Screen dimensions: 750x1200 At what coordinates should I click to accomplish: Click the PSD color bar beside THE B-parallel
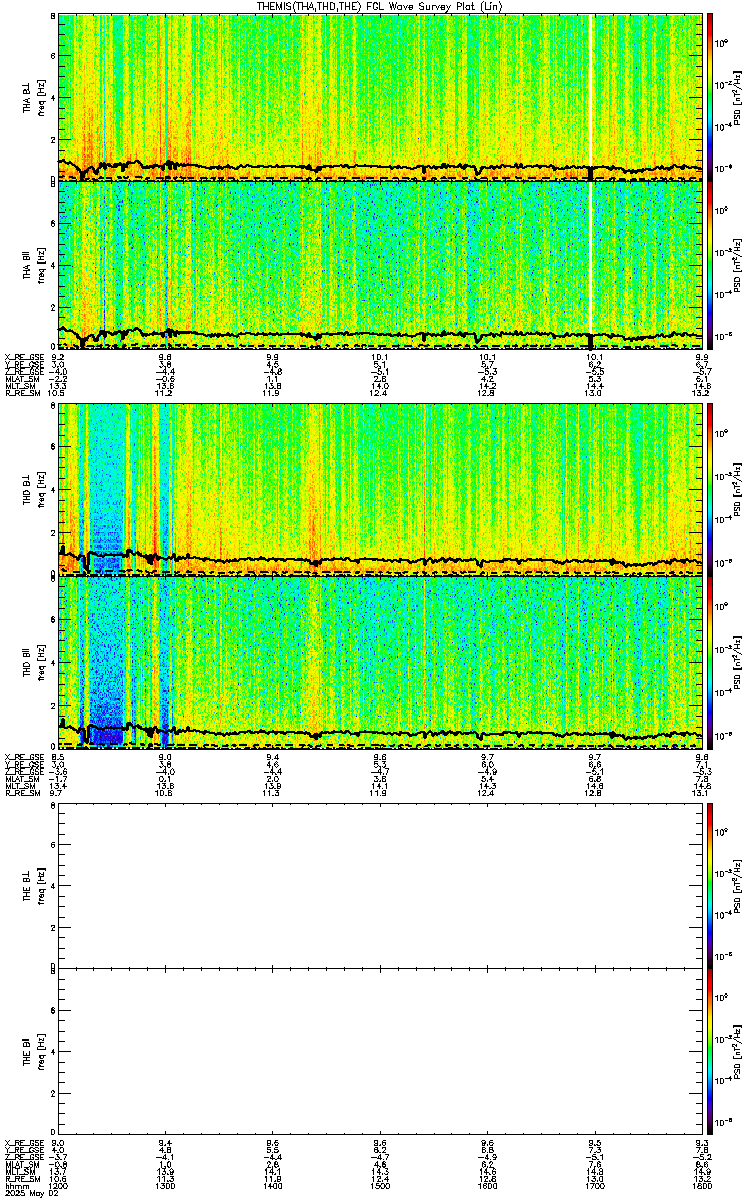(x=710, y=1052)
